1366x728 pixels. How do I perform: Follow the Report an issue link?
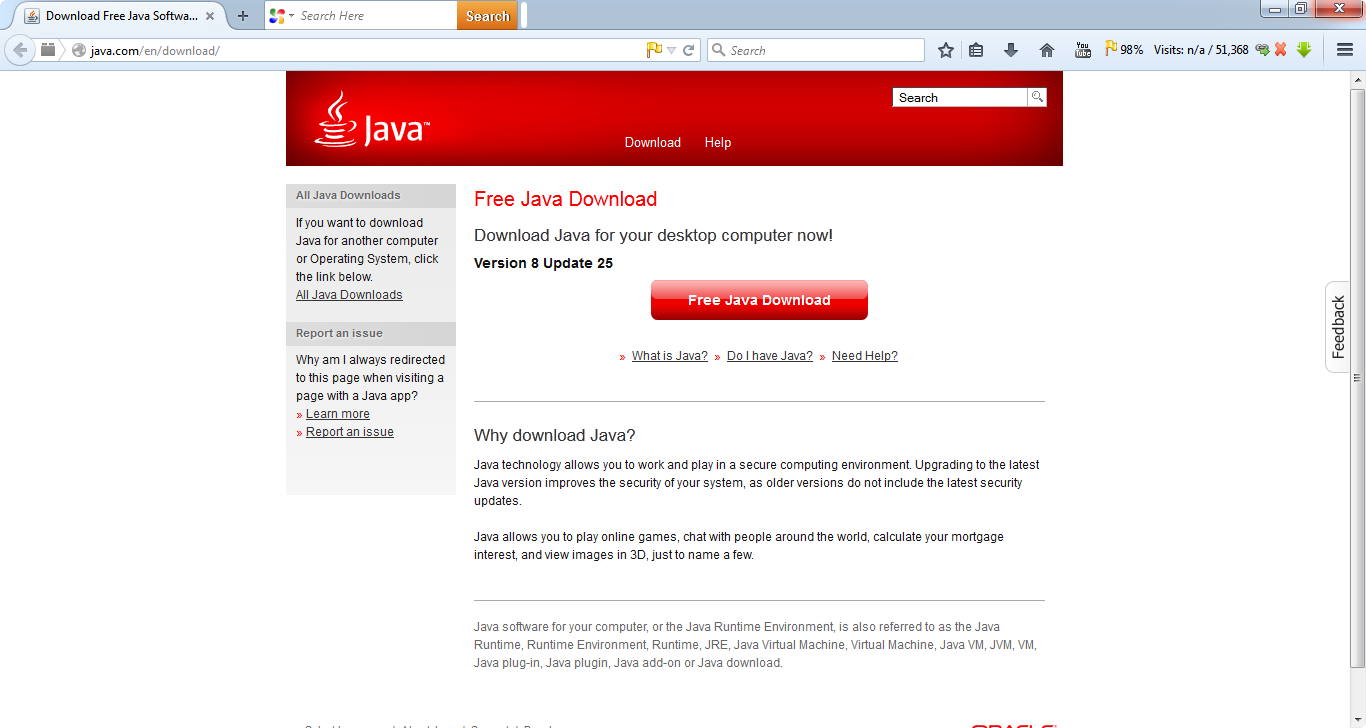tap(350, 432)
